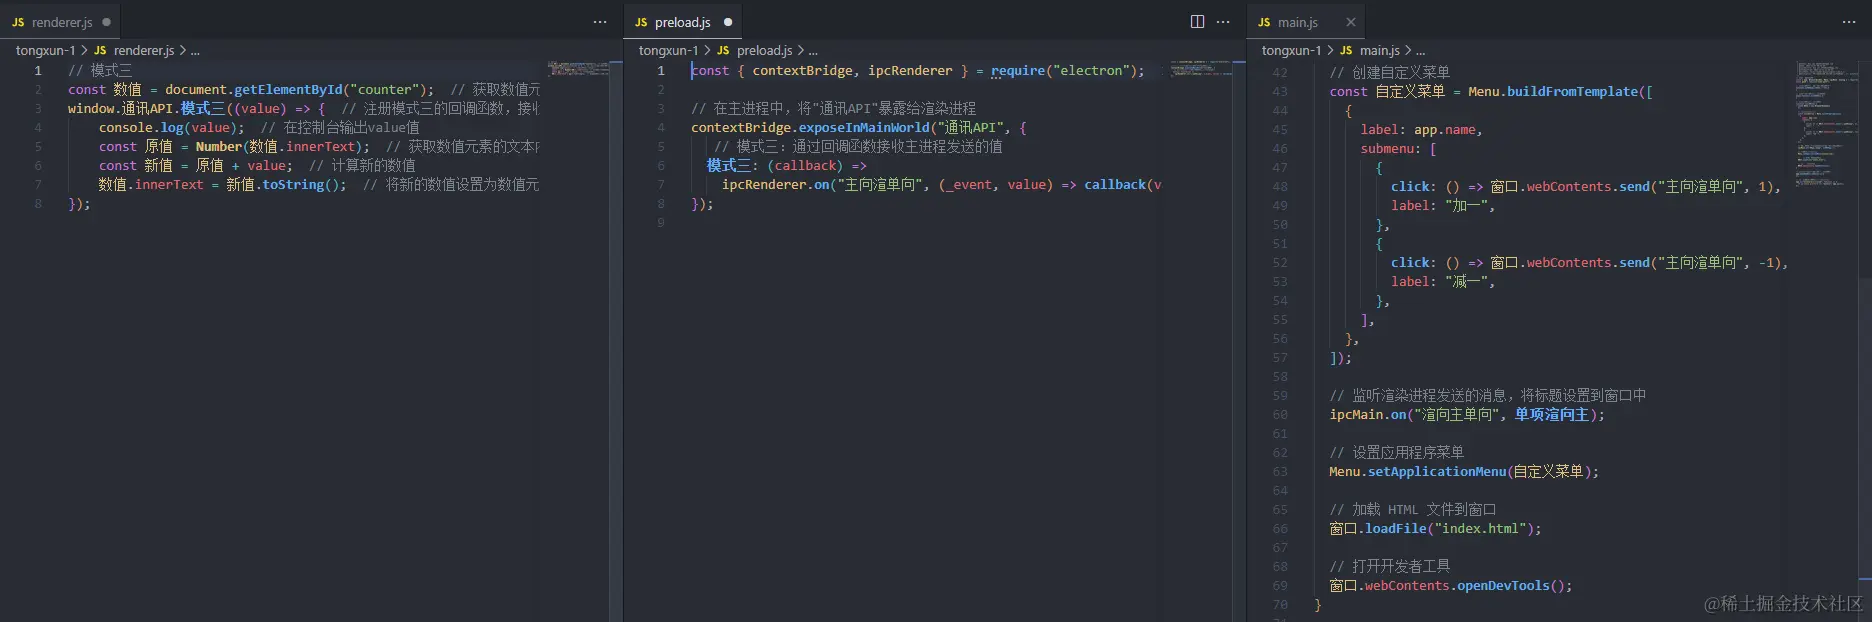Click 'Number' call in renderer.js line 5
Viewport: 1872px width, 622px height.
point(219,146)
